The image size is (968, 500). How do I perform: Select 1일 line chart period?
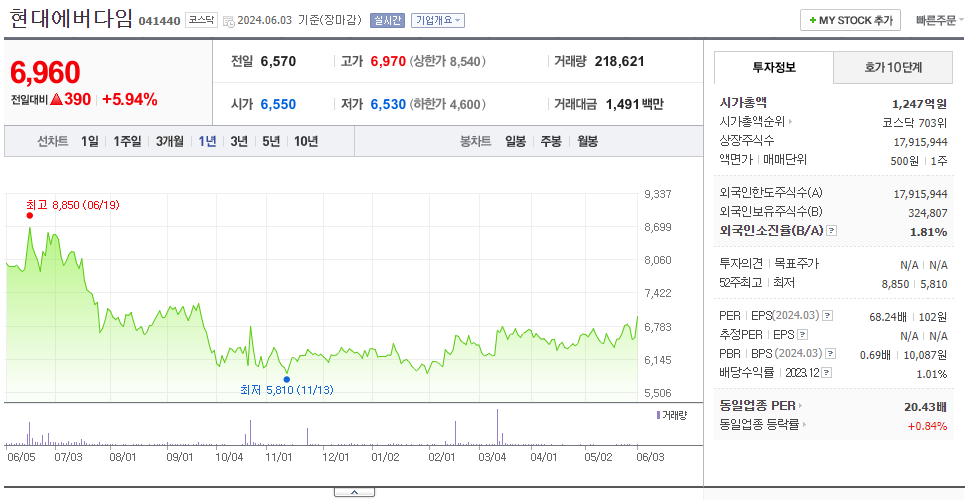(90, 141)
